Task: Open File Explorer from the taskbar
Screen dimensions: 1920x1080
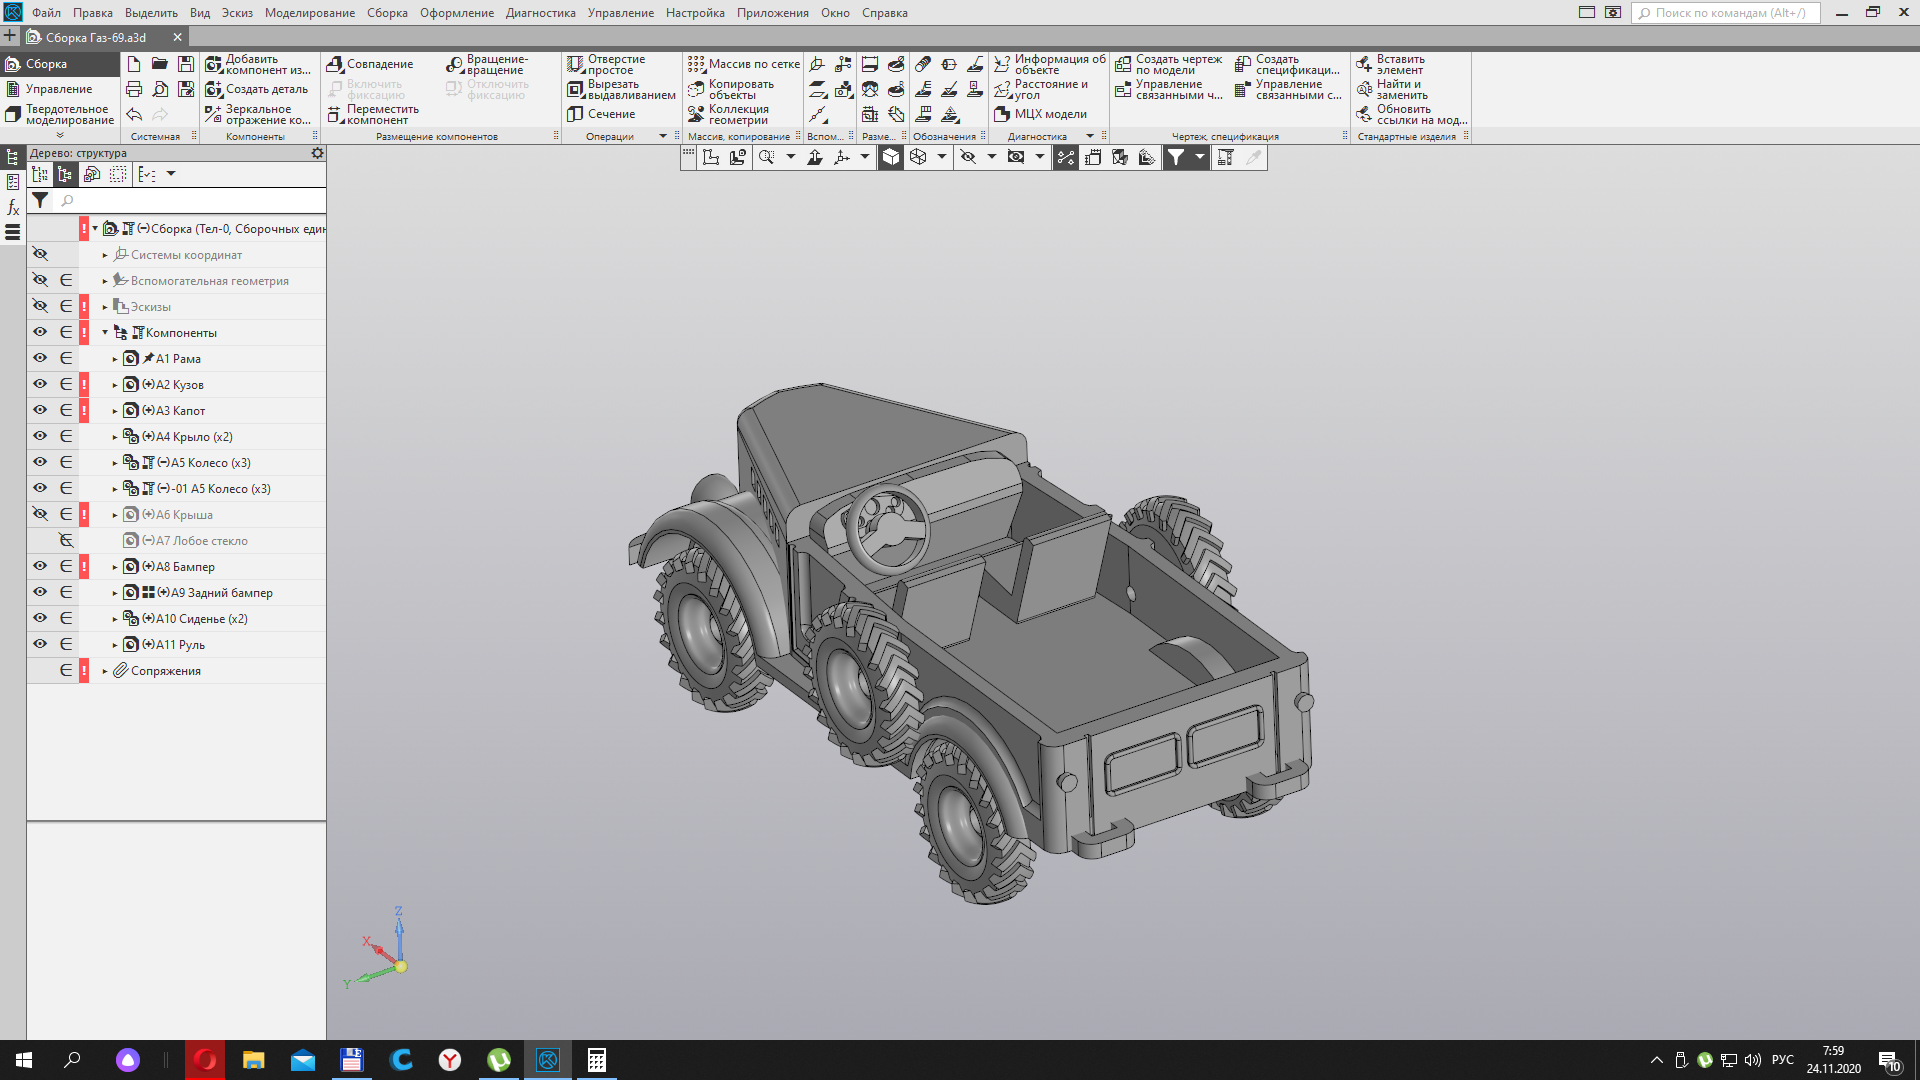Action: 253,1060
